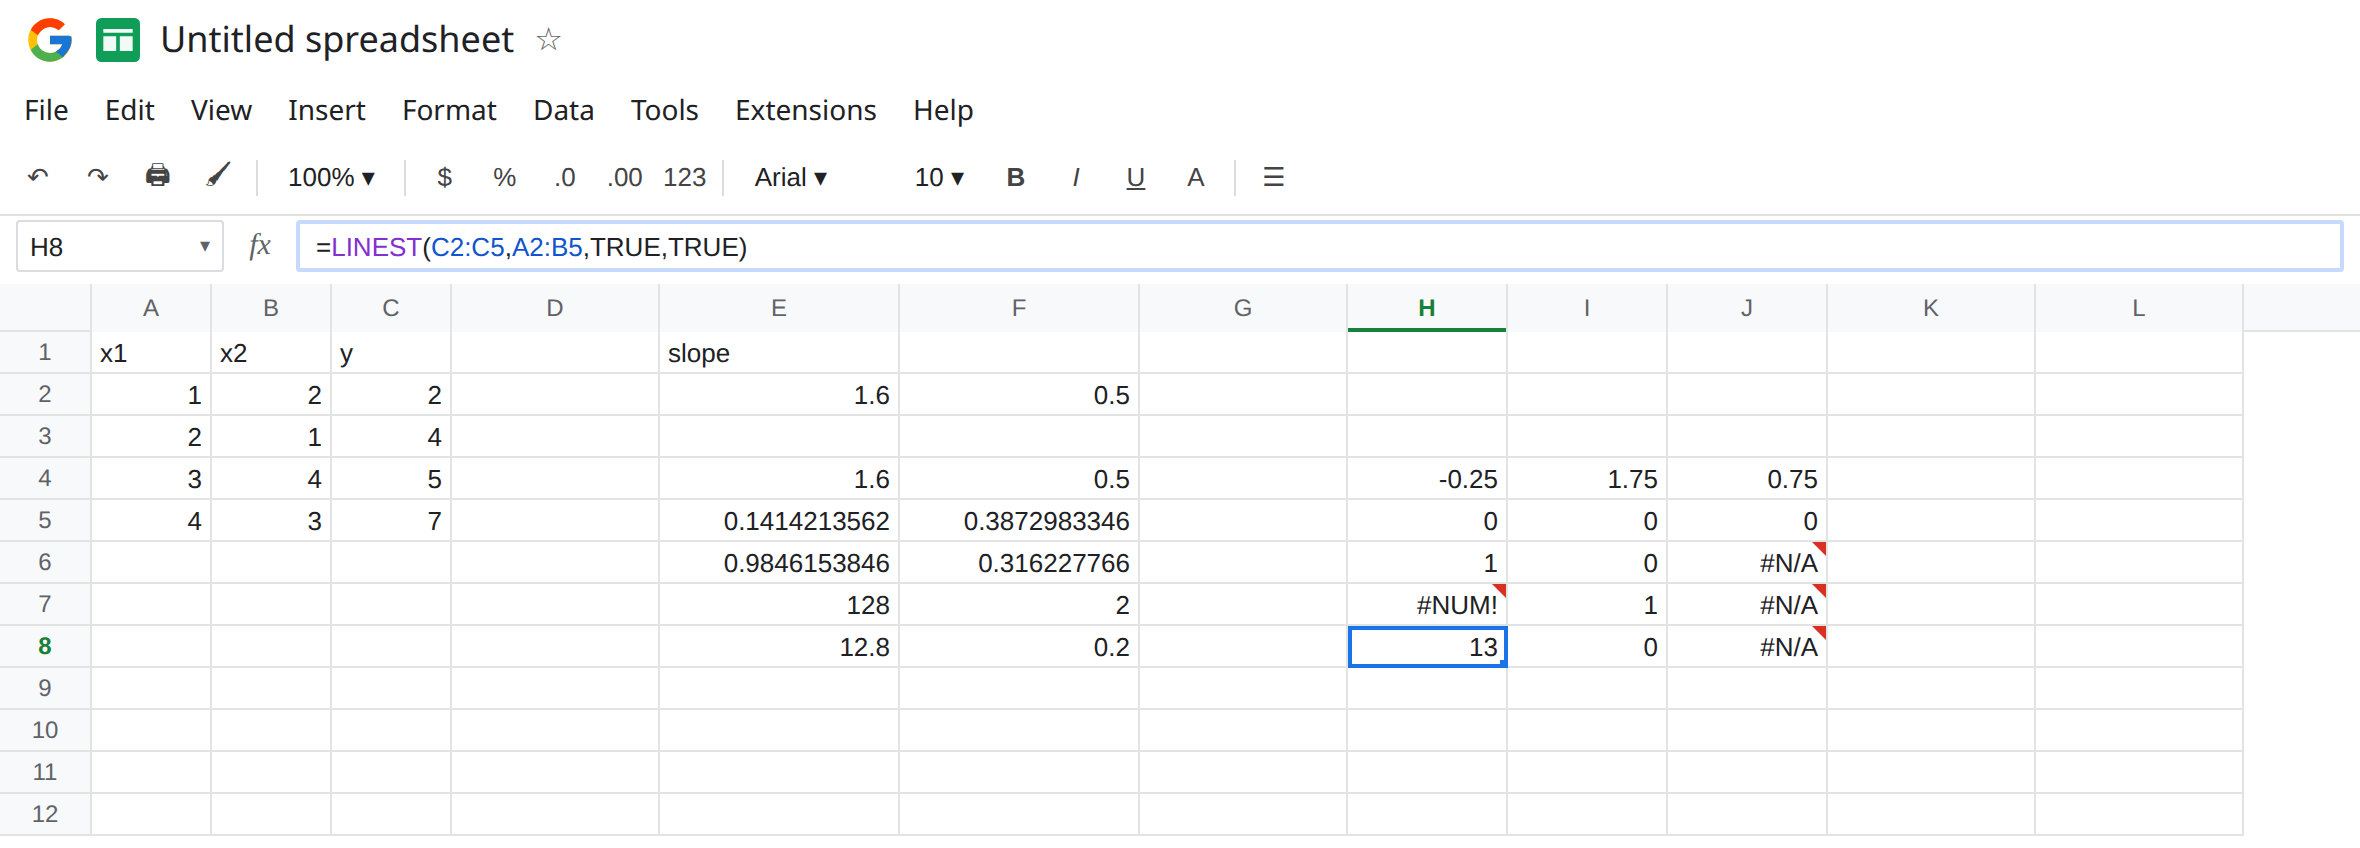The width and height of the screenshot is (2360, 848).
Task: Open the Arial font dropdown
Action: (x=791, y=177)
